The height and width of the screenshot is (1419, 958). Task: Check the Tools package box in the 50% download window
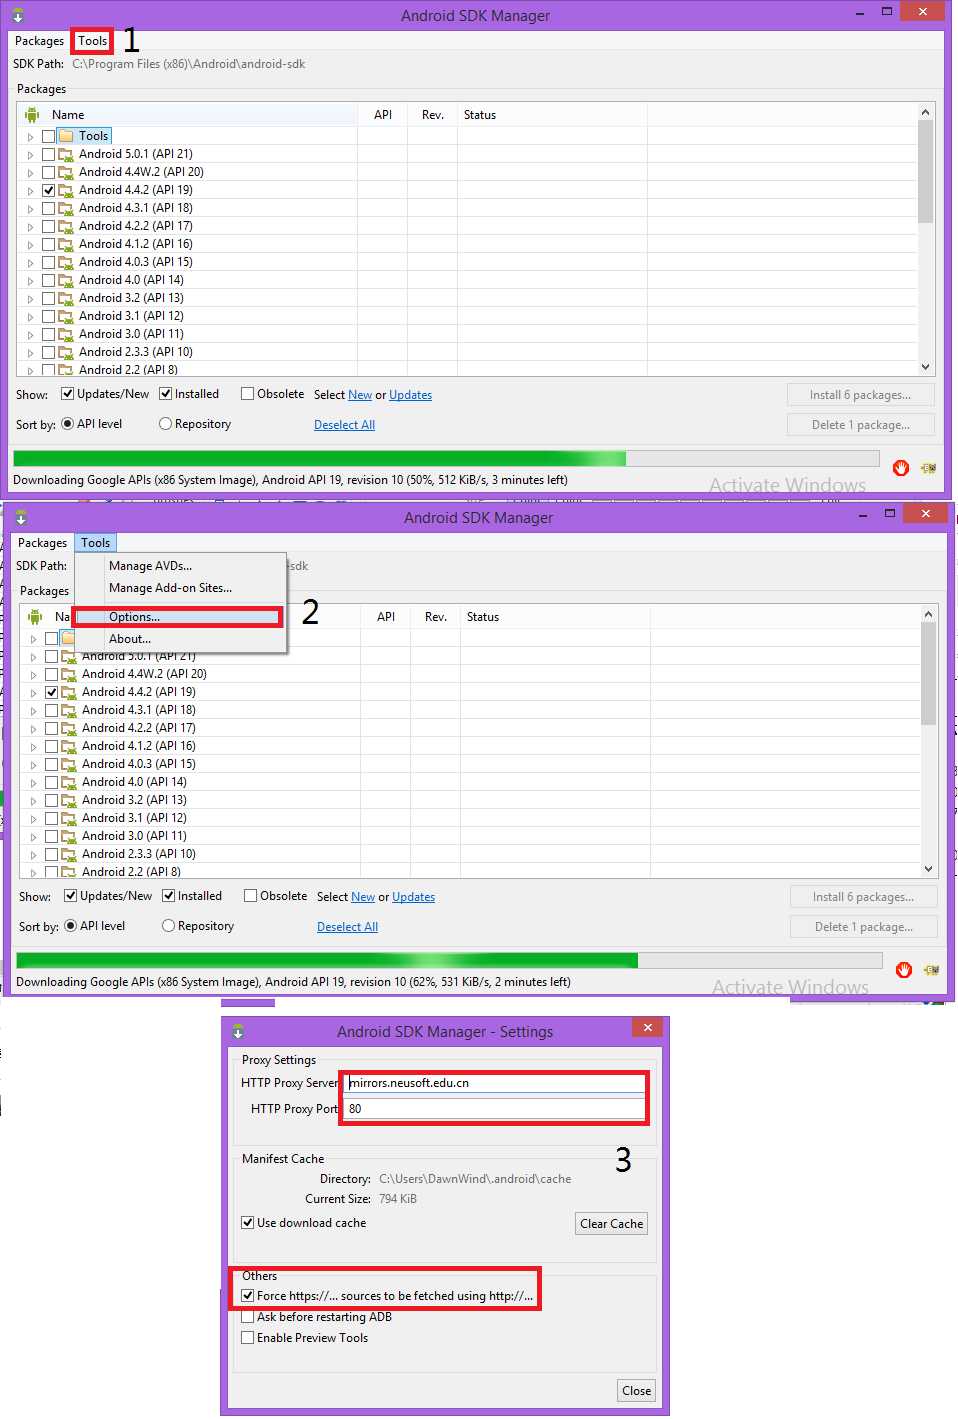(48, 136)
